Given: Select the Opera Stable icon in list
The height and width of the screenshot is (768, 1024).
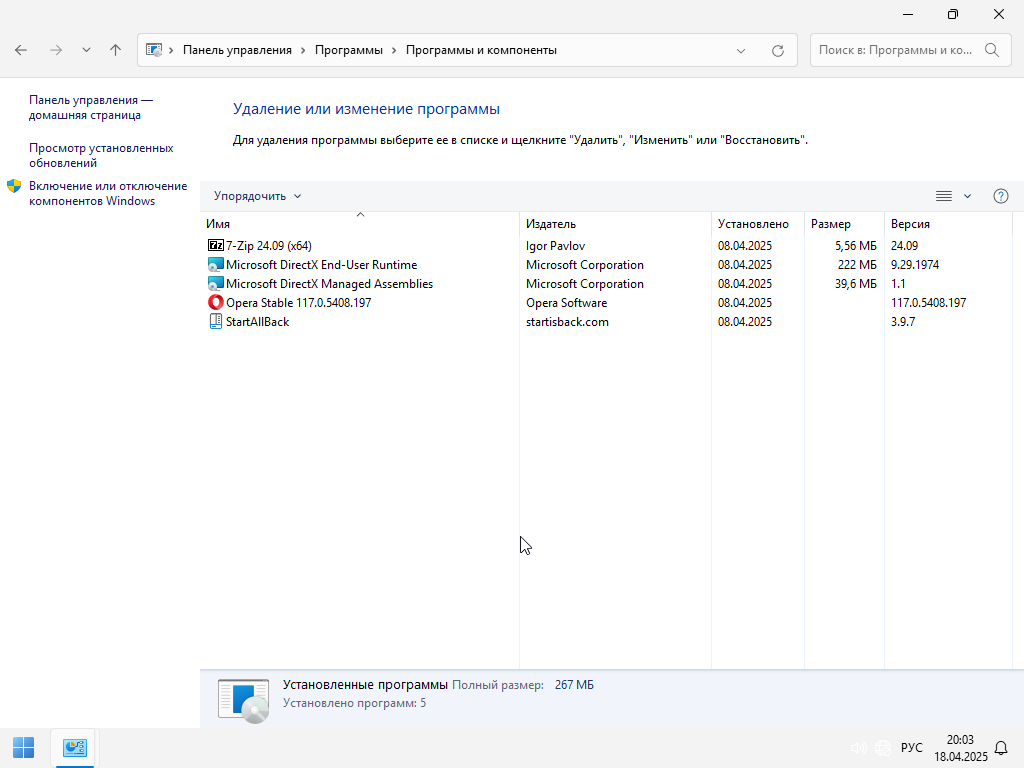Looking at the screenshot, I should click(x=215, y=303).
